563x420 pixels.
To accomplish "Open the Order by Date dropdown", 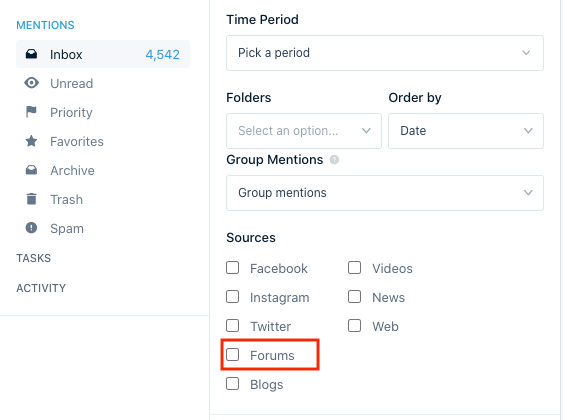I will (466, 131).
